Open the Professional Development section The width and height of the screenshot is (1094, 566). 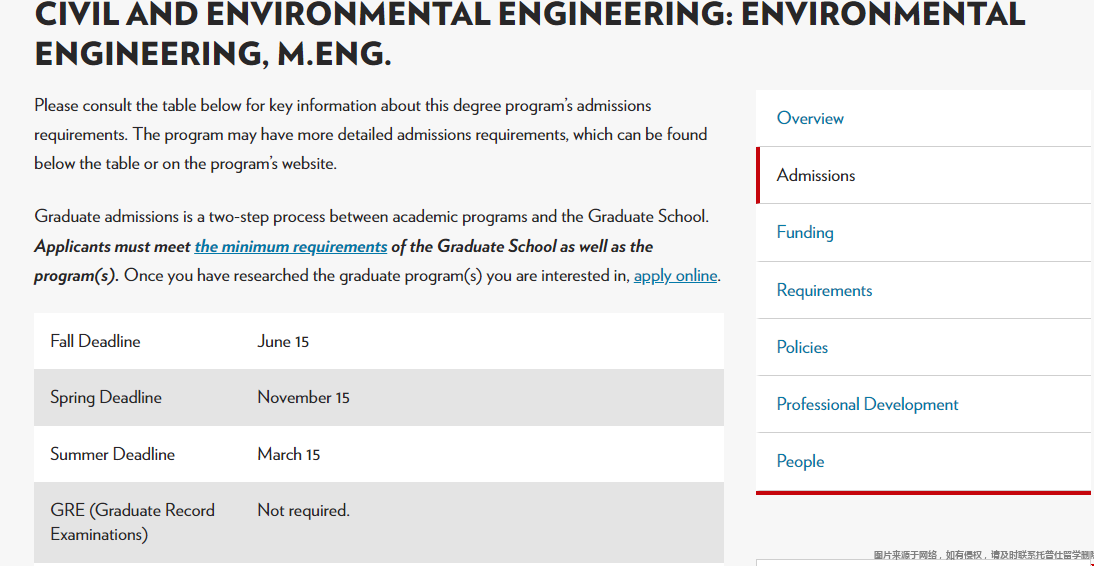click(x=867, y=404)
